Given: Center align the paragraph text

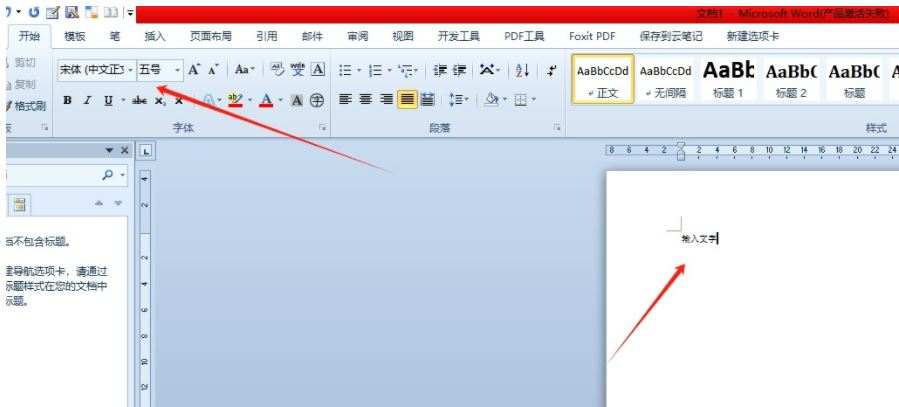Looking at the screenshot, I should (366, 99).
